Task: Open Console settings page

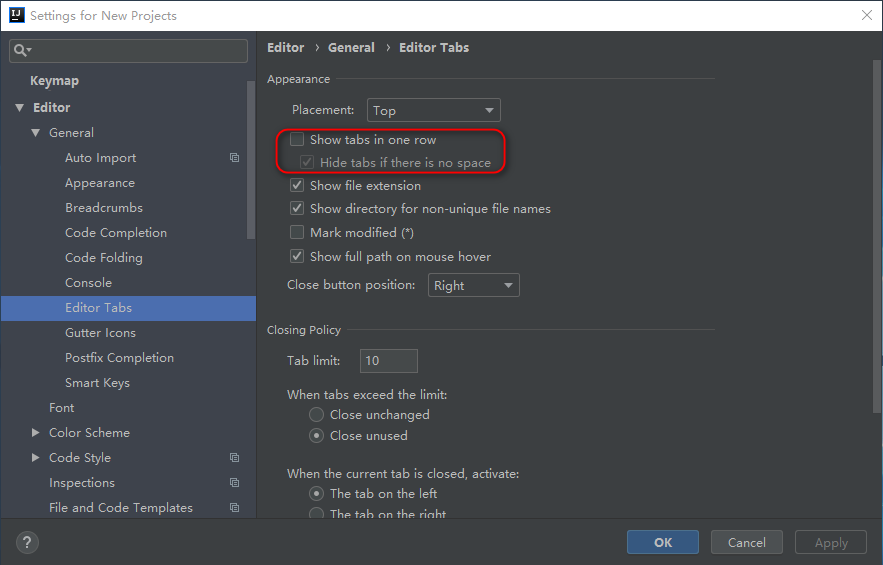Action: click(88, 283)
